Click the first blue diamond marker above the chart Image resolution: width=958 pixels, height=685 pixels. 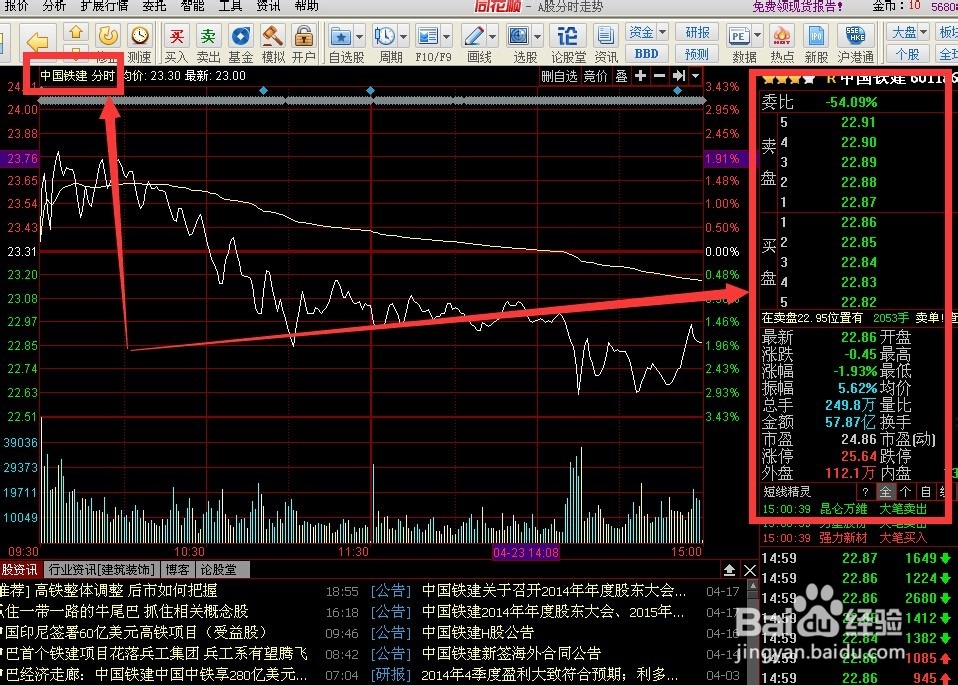point(263,90)
